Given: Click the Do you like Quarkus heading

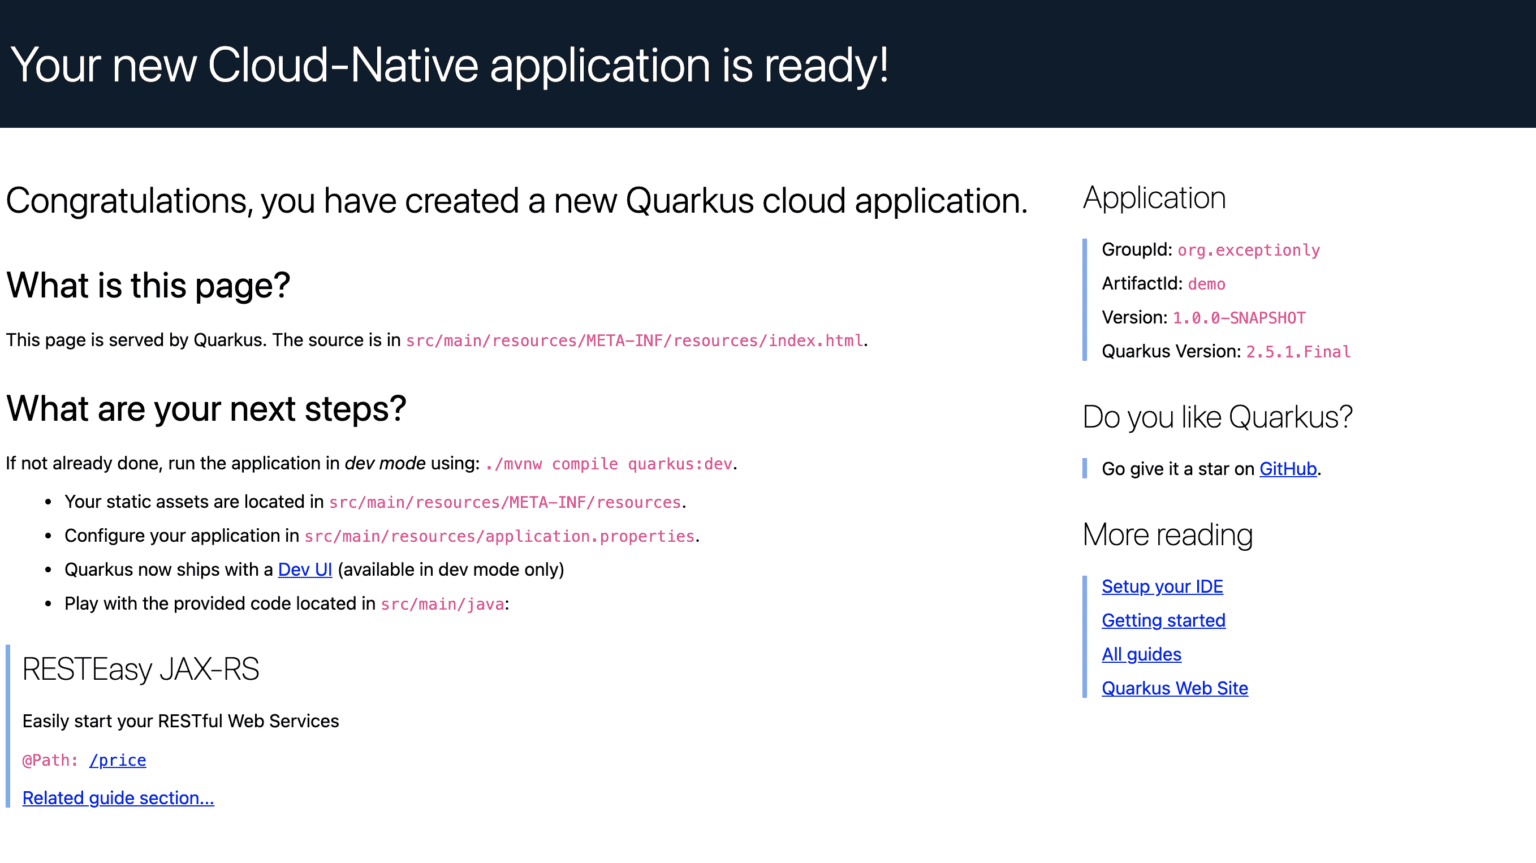Looking at the screenshot, I should pos(1217,417).
